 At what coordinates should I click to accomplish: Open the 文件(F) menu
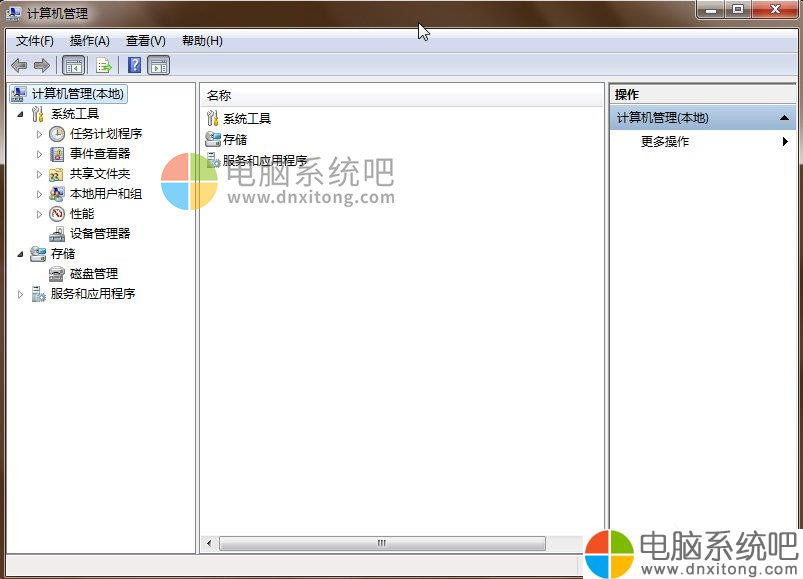click(35, 41)
